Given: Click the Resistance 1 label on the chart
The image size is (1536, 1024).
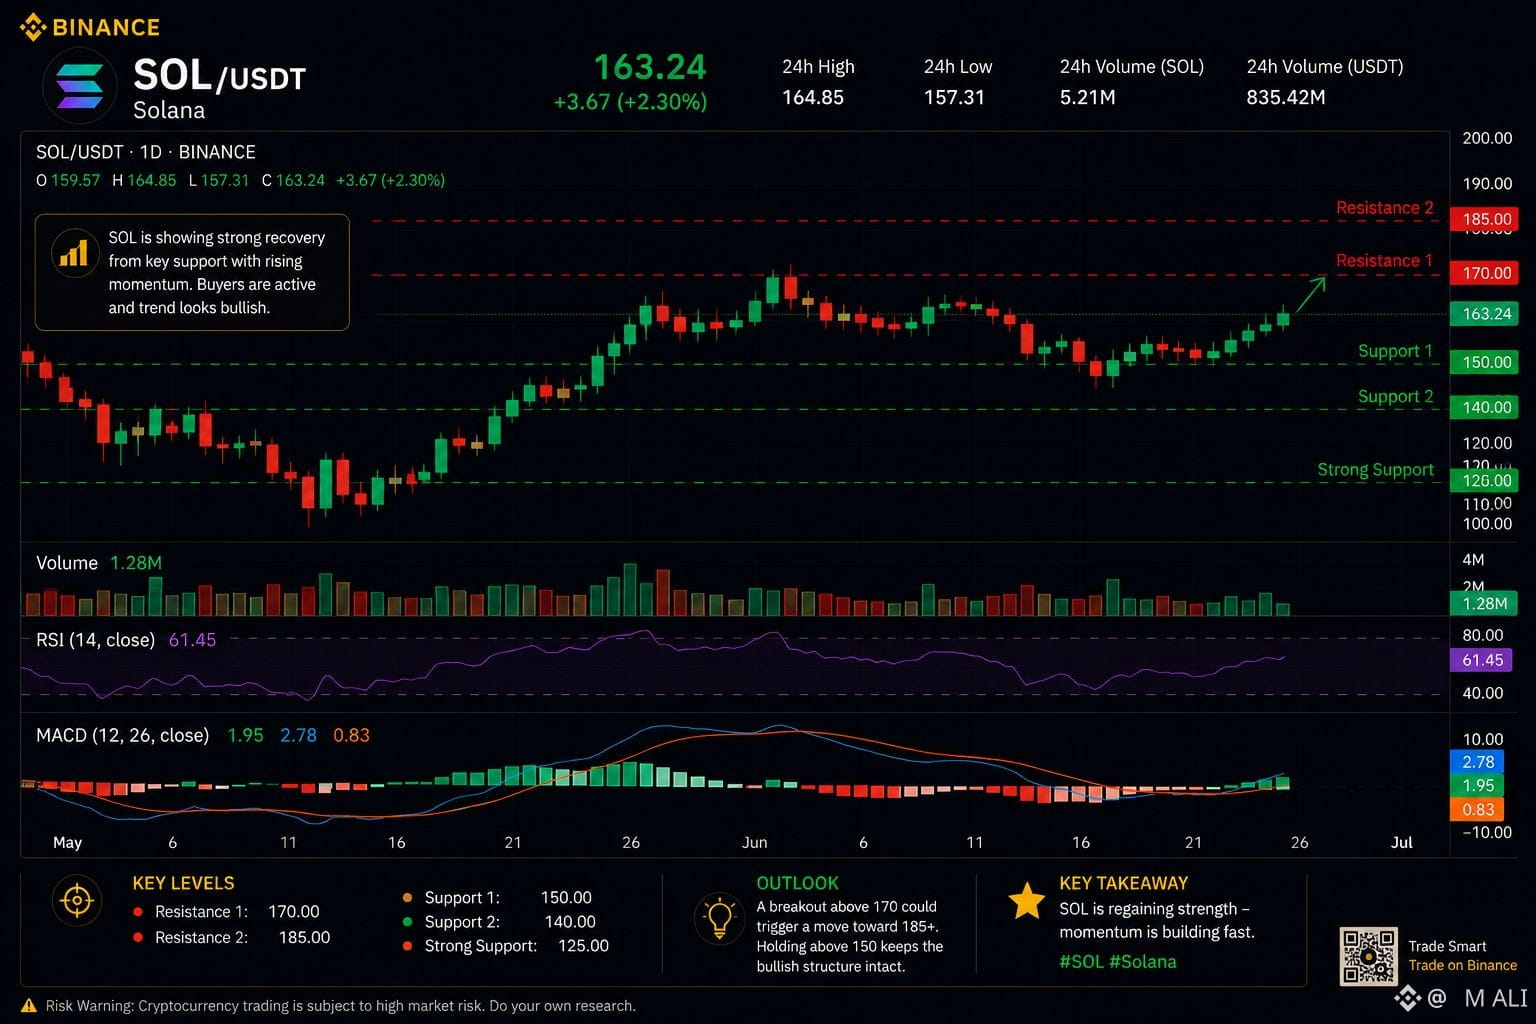Looking at the screenshot, I should click(1384, 261).
